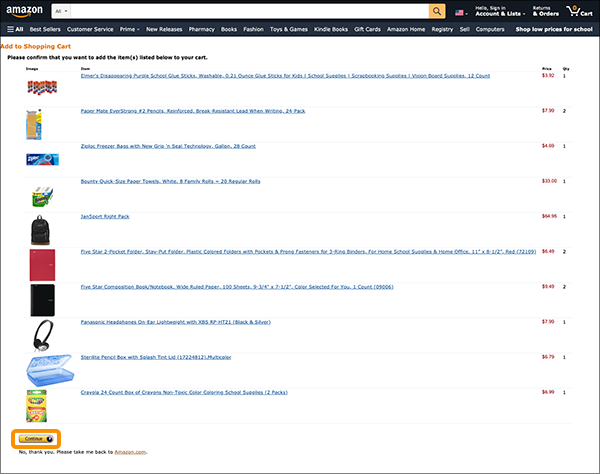Open the All hamburger menu

point(15,29)
